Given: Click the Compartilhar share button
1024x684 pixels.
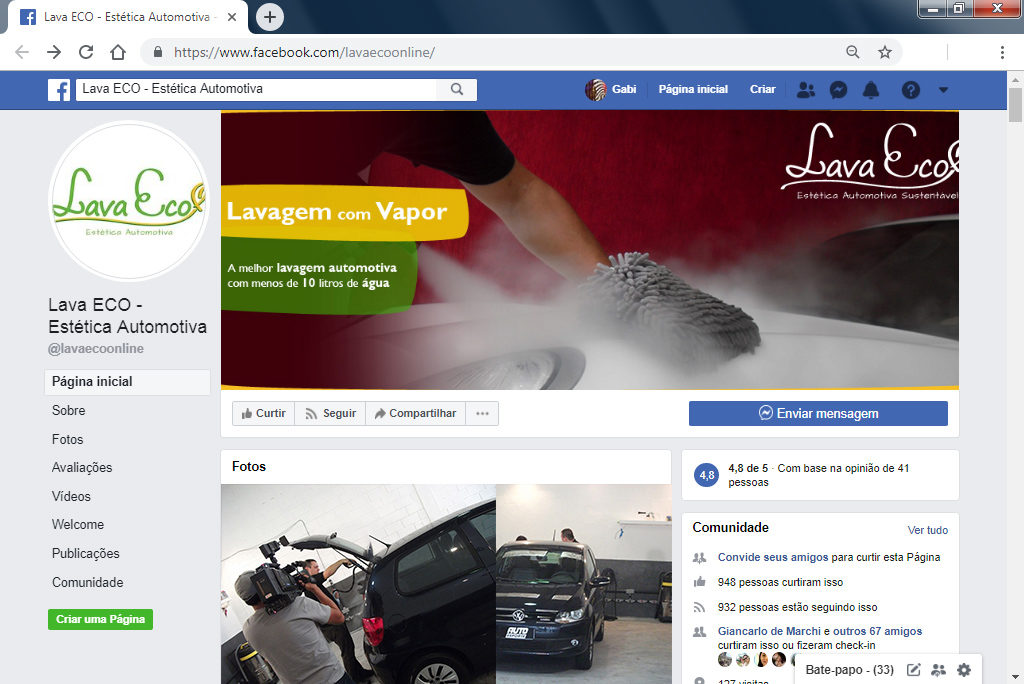Looking at the screenshot, I should (415, 414).
